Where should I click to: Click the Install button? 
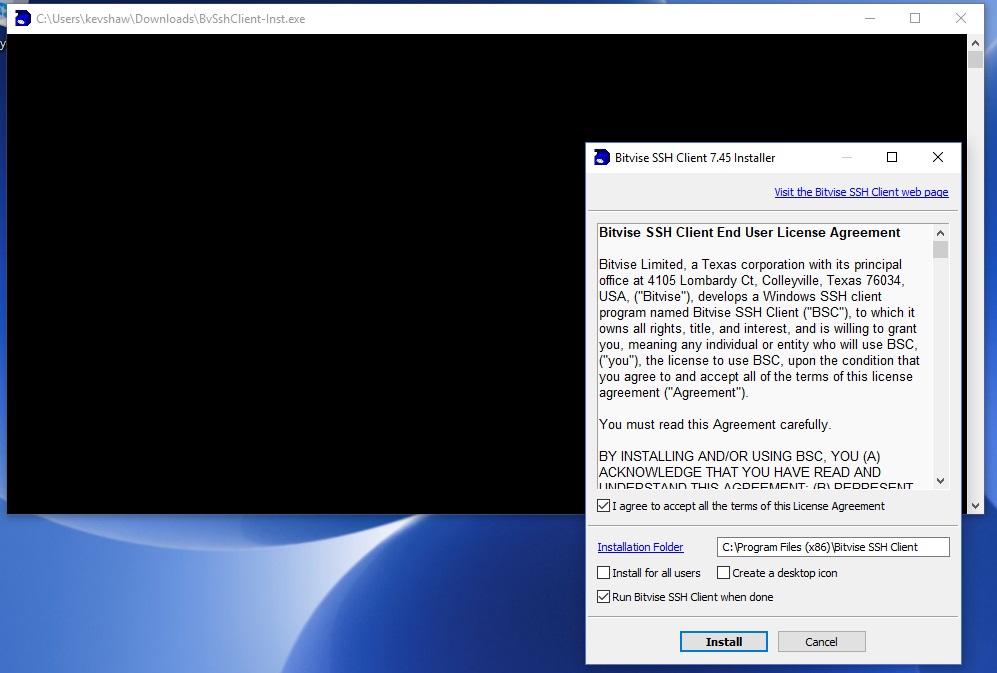723,641
